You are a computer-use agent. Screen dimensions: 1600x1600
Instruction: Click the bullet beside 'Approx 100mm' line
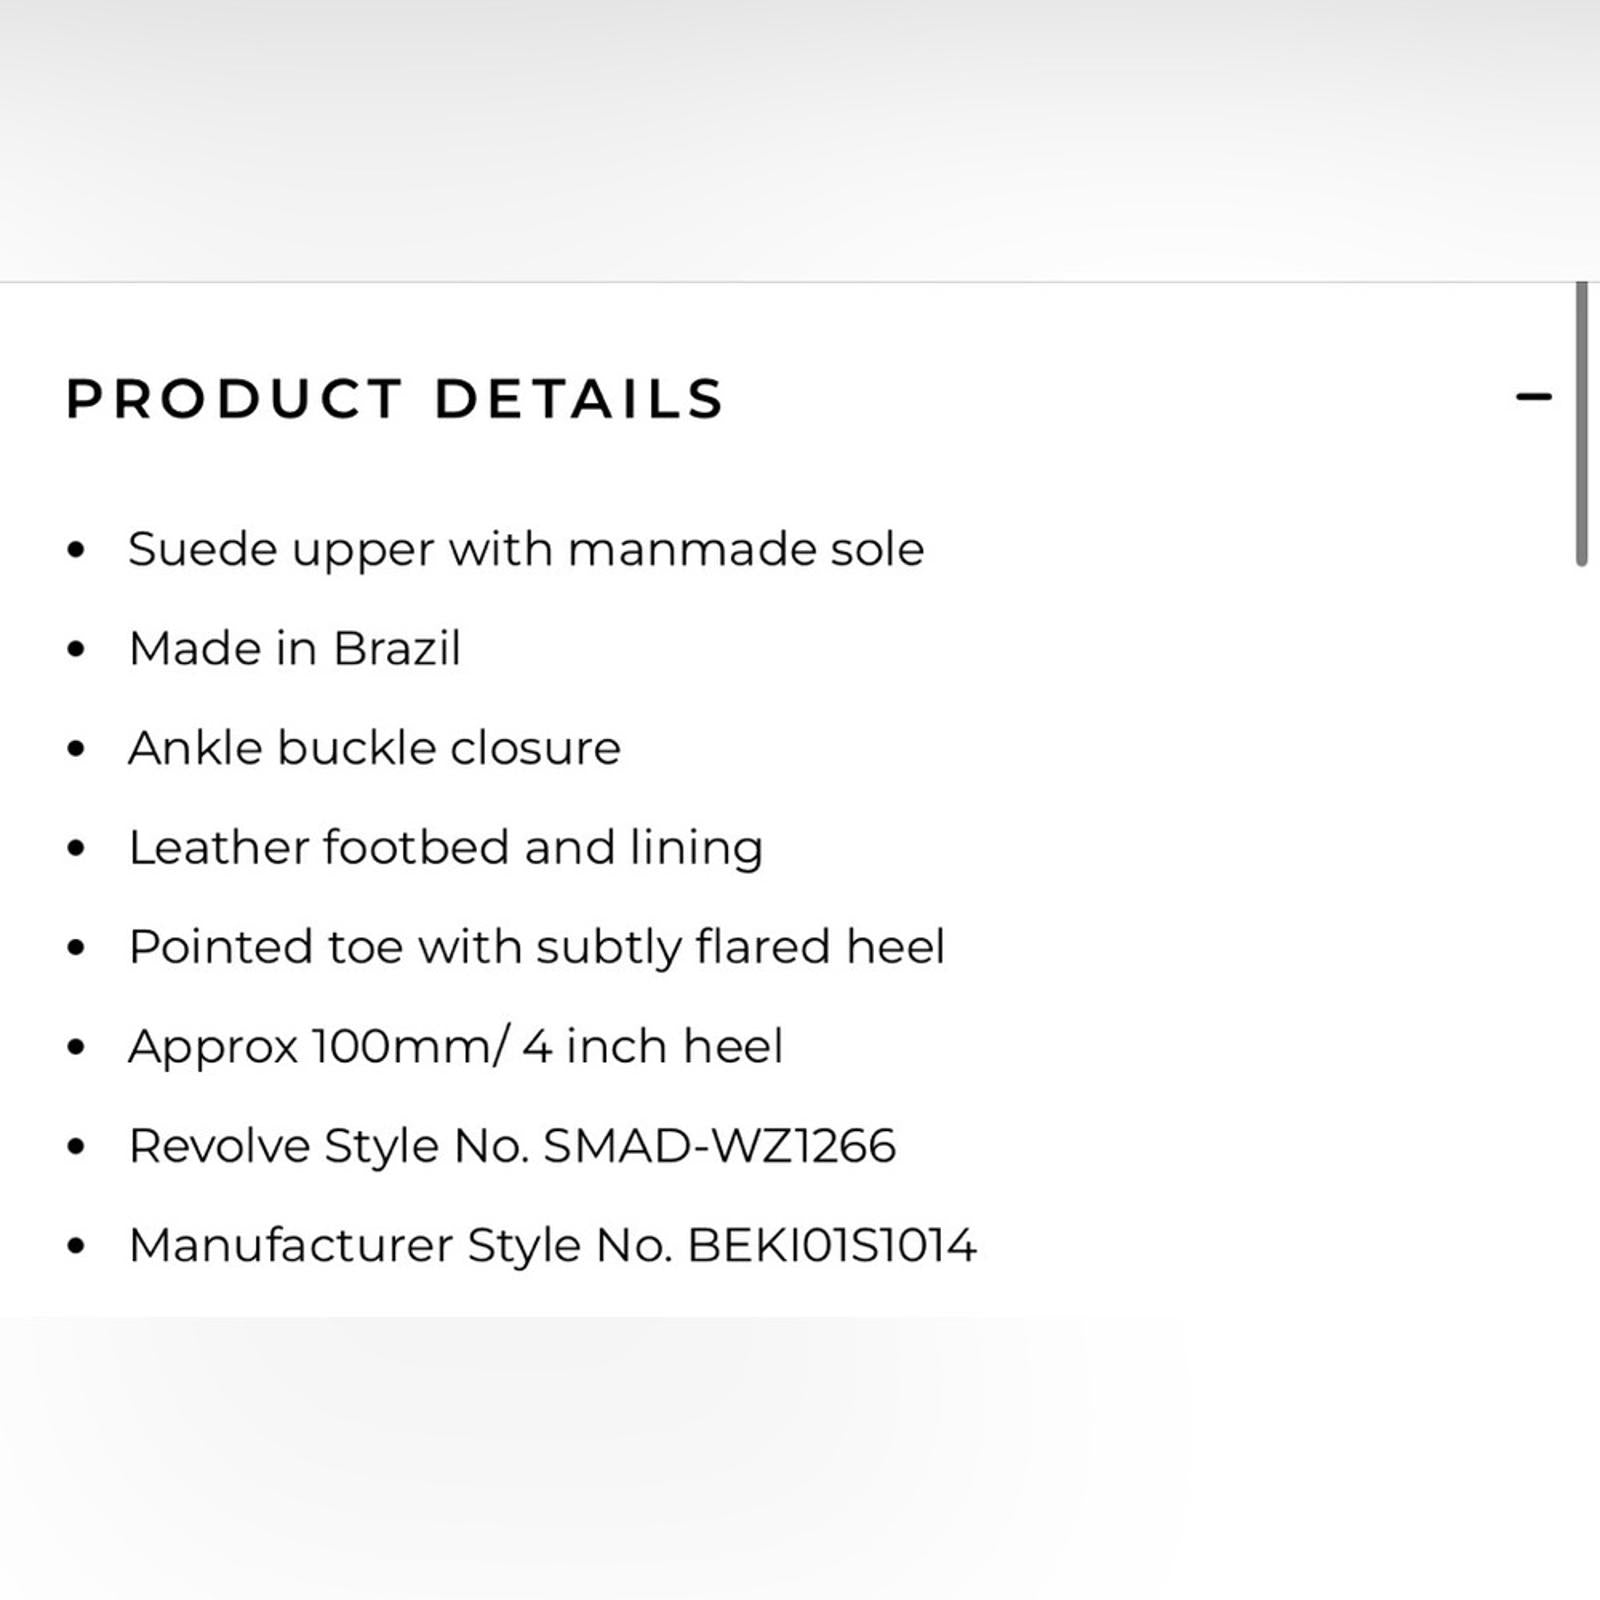tap(76, 1047)
